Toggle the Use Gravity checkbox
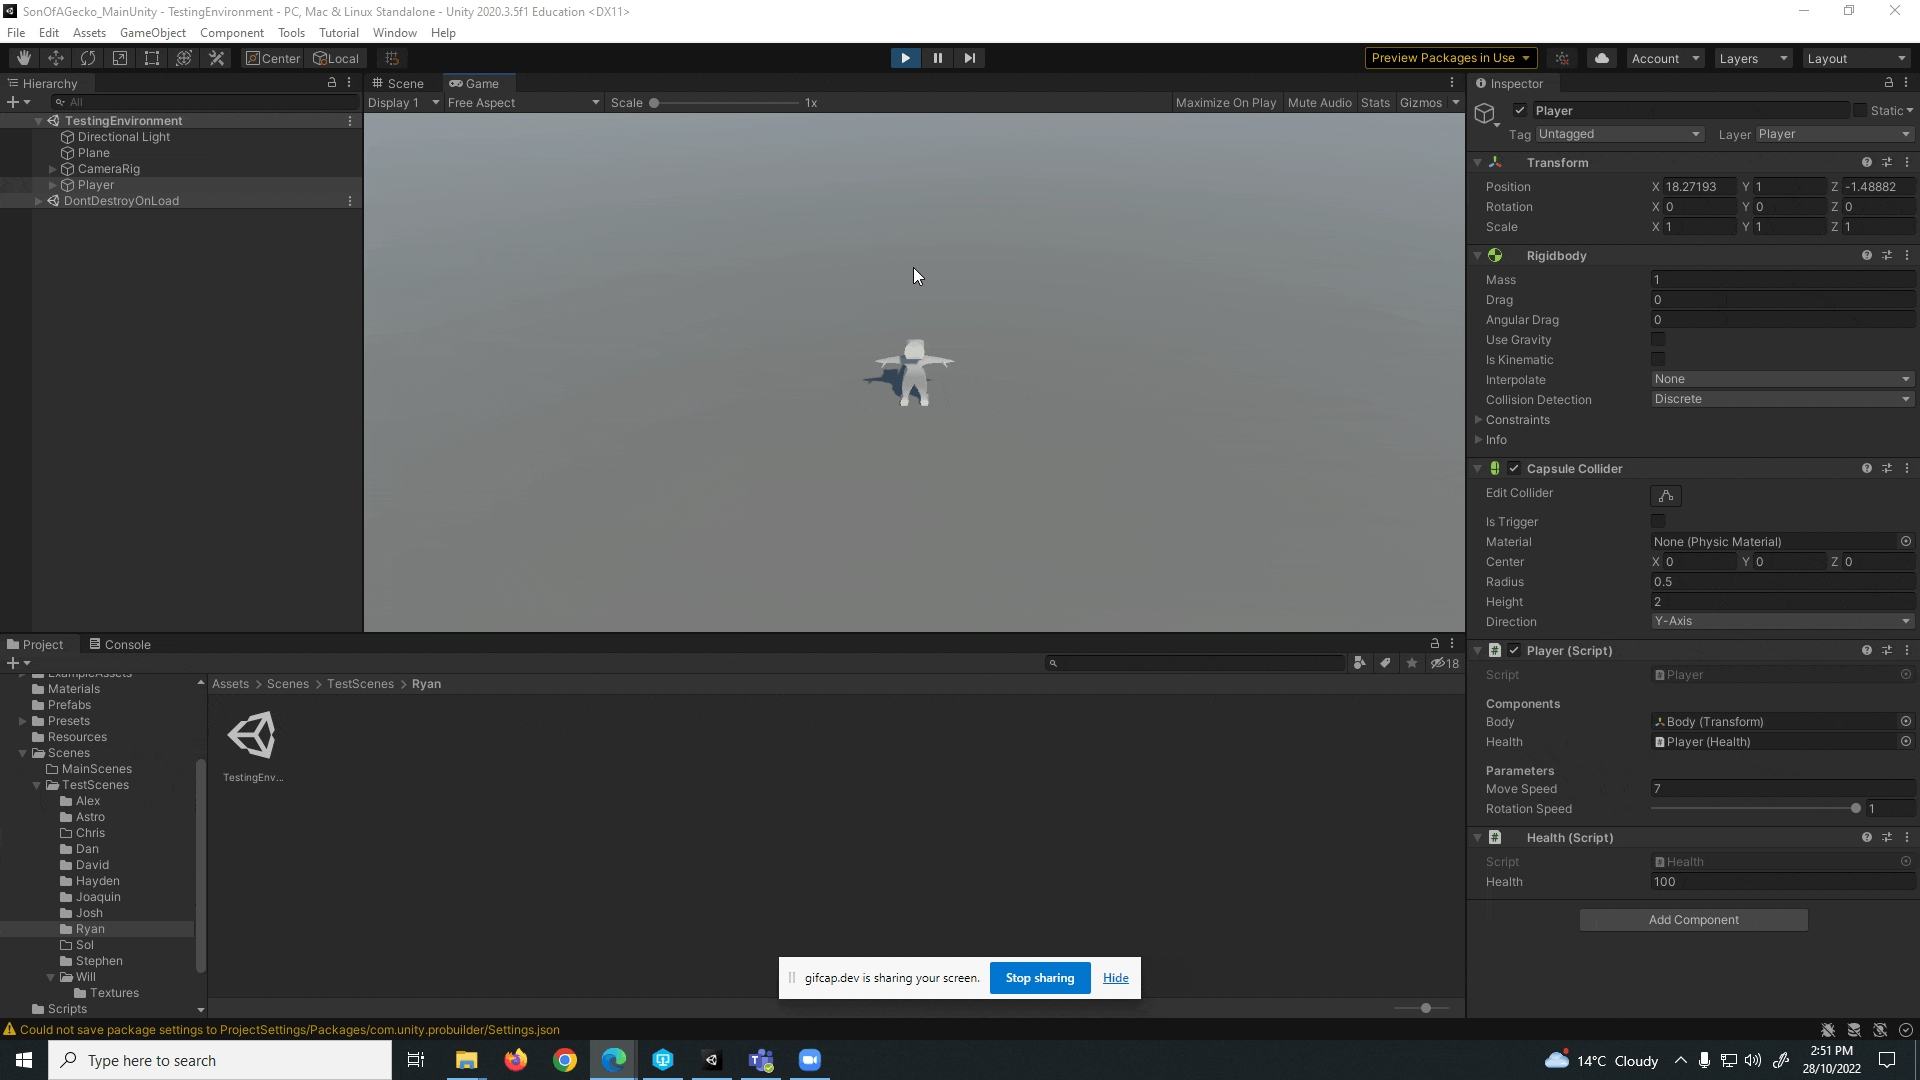The image size is (1920, 1080). point(1658,340)
